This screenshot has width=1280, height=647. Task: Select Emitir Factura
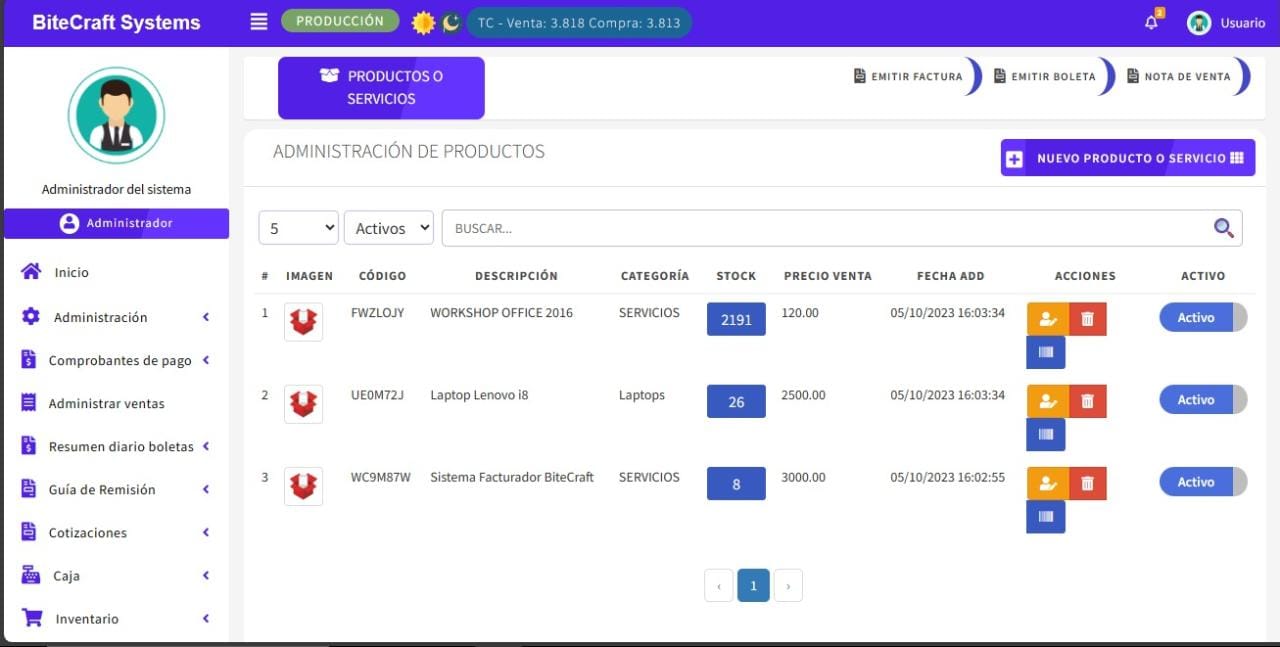[908, 75]
